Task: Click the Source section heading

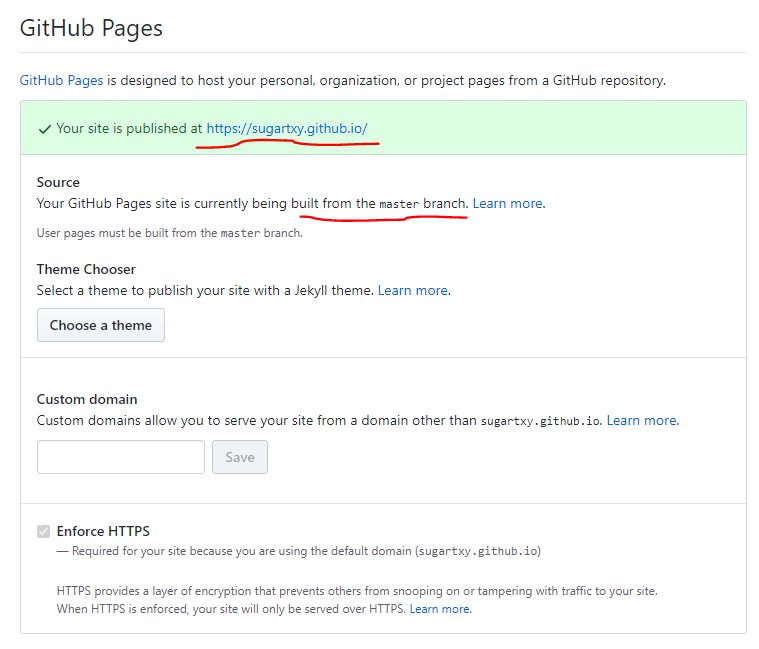Action: (x=58, y=182)
